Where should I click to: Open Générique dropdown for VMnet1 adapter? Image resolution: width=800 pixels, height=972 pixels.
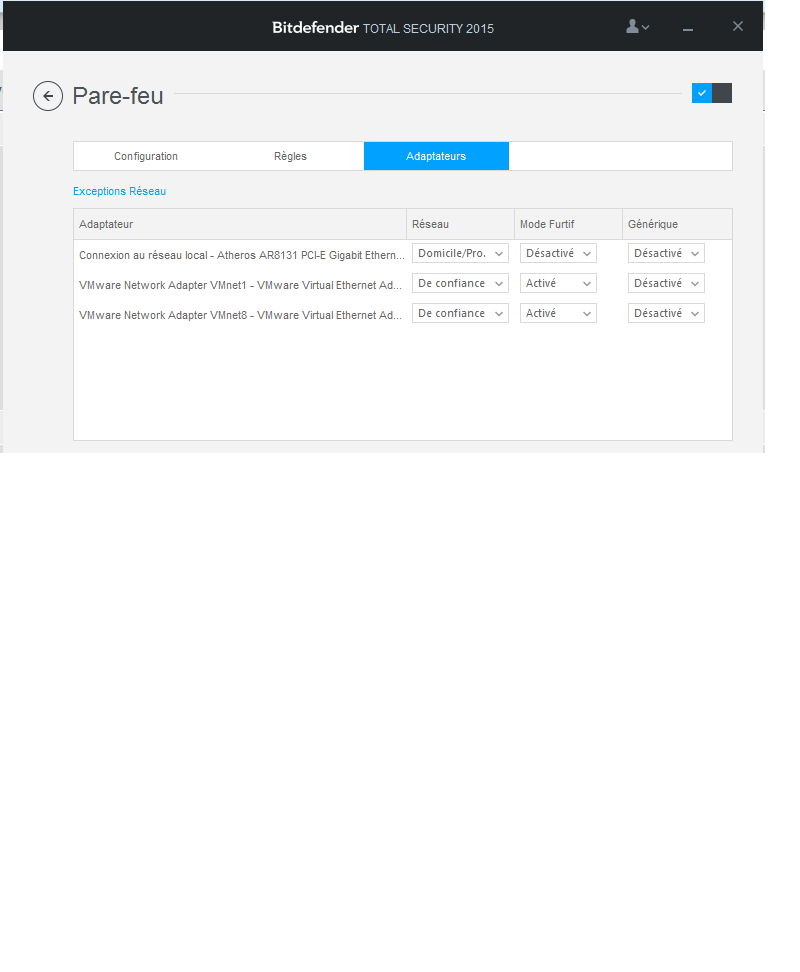coord(666,283)
